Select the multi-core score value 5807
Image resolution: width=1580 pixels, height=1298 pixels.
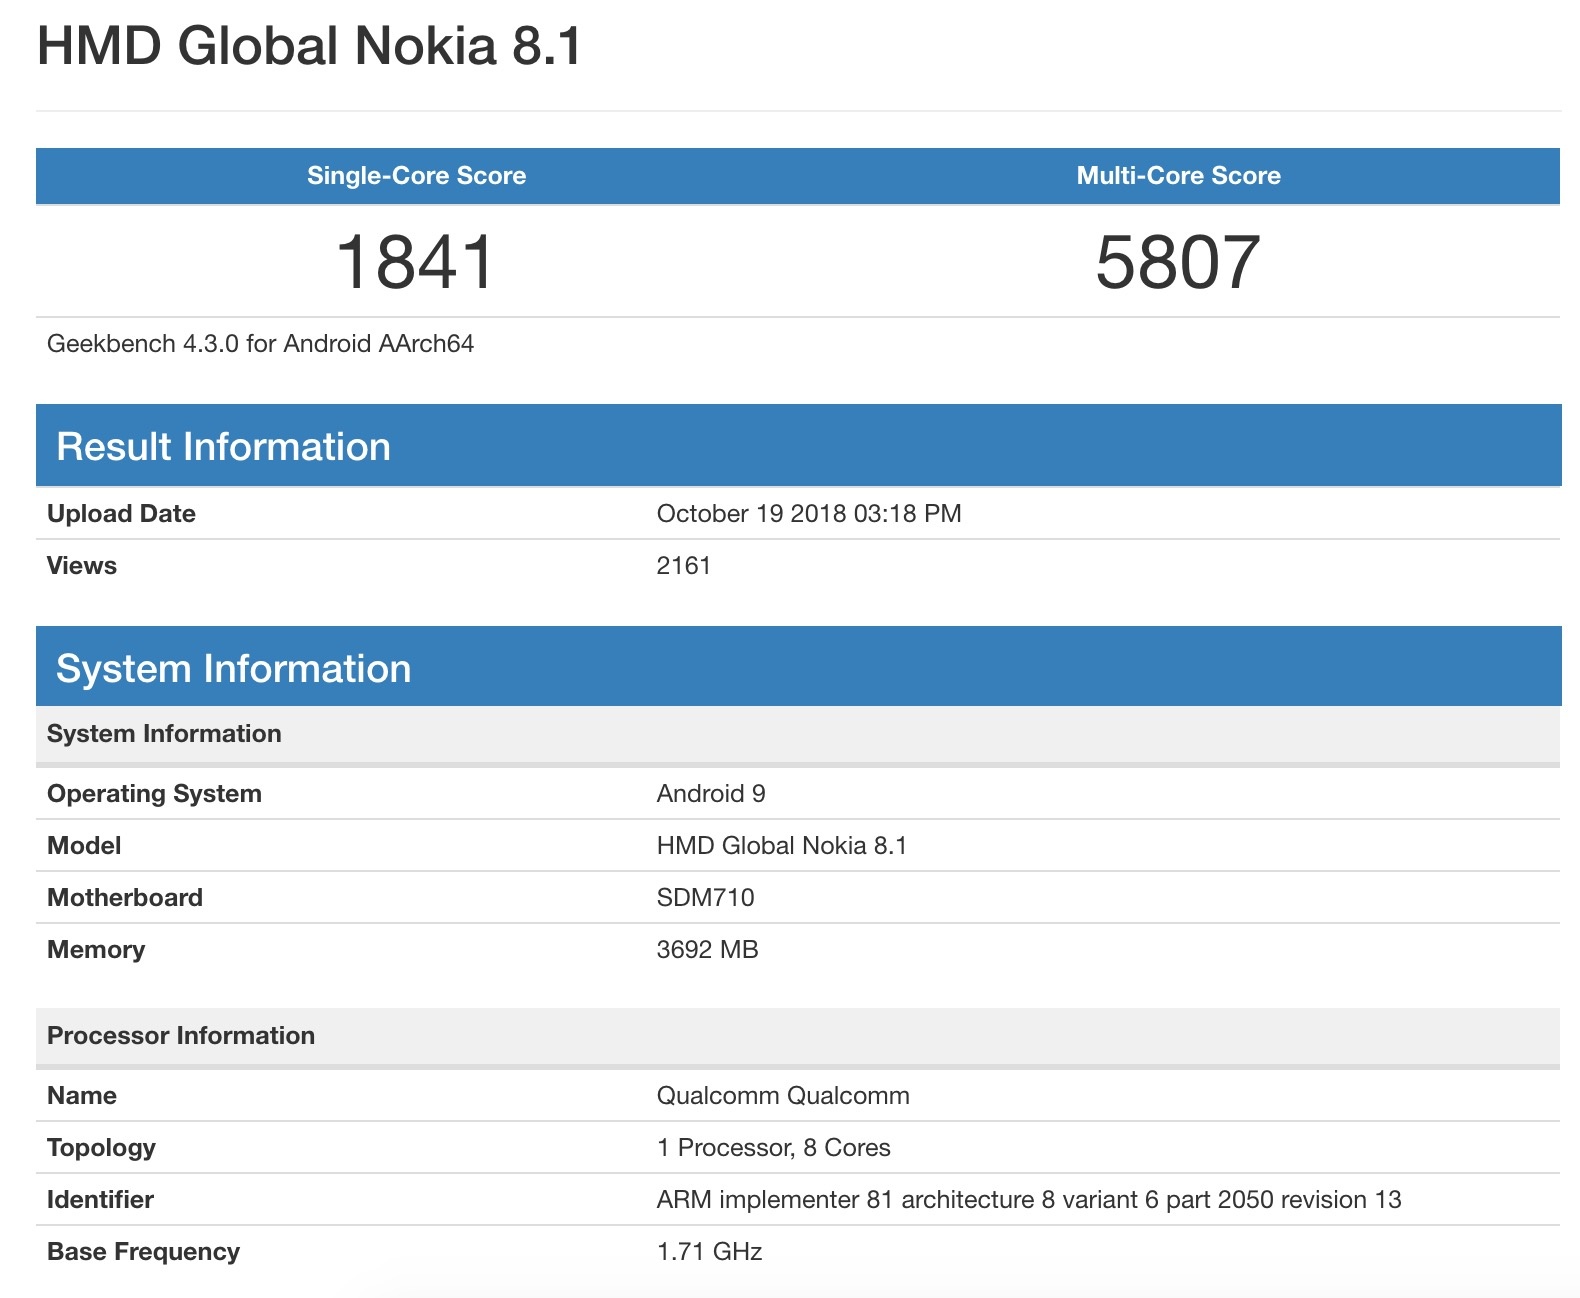[x=1178, y=262]
